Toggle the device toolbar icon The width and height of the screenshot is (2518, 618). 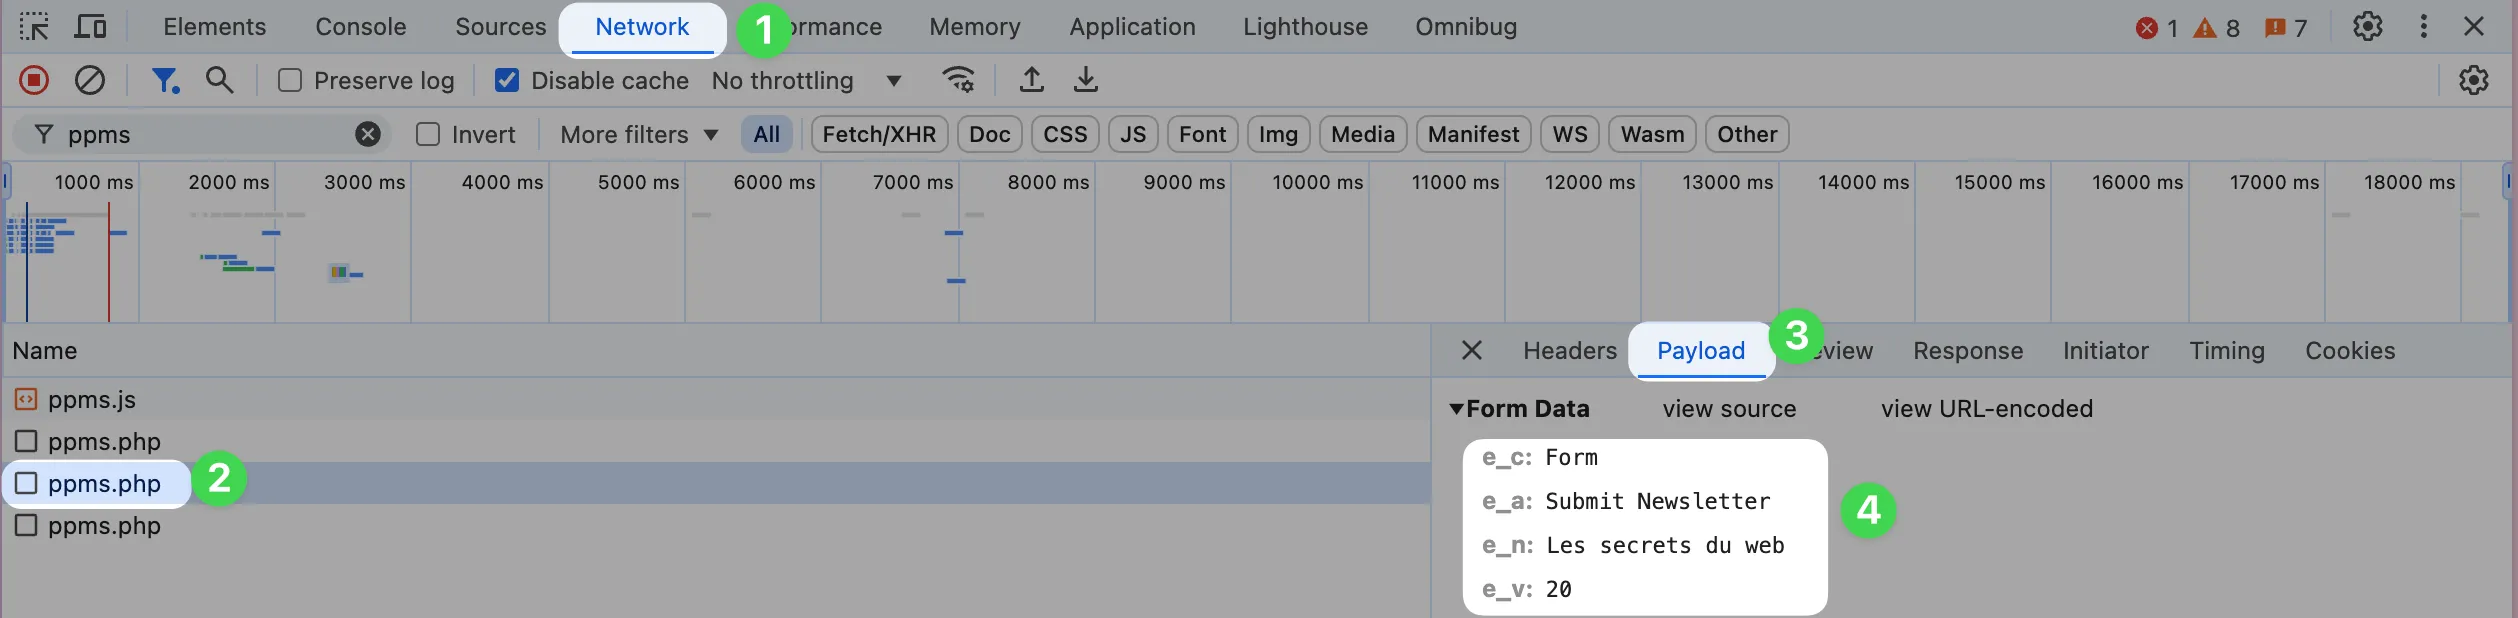click(x=91, y=27)
